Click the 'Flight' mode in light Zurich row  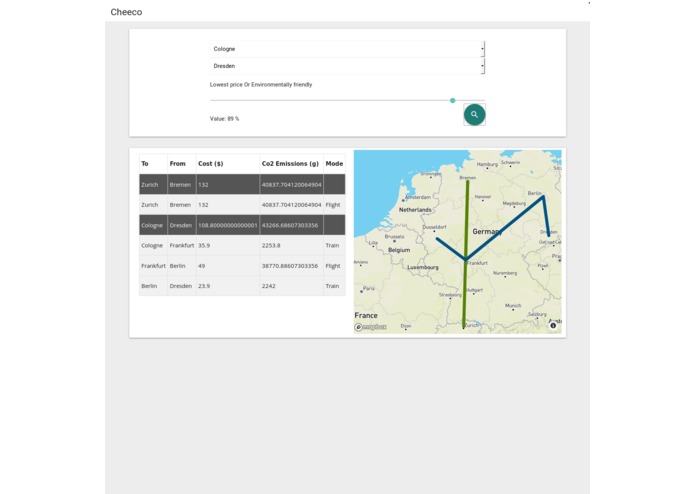[x=333, y=205]
